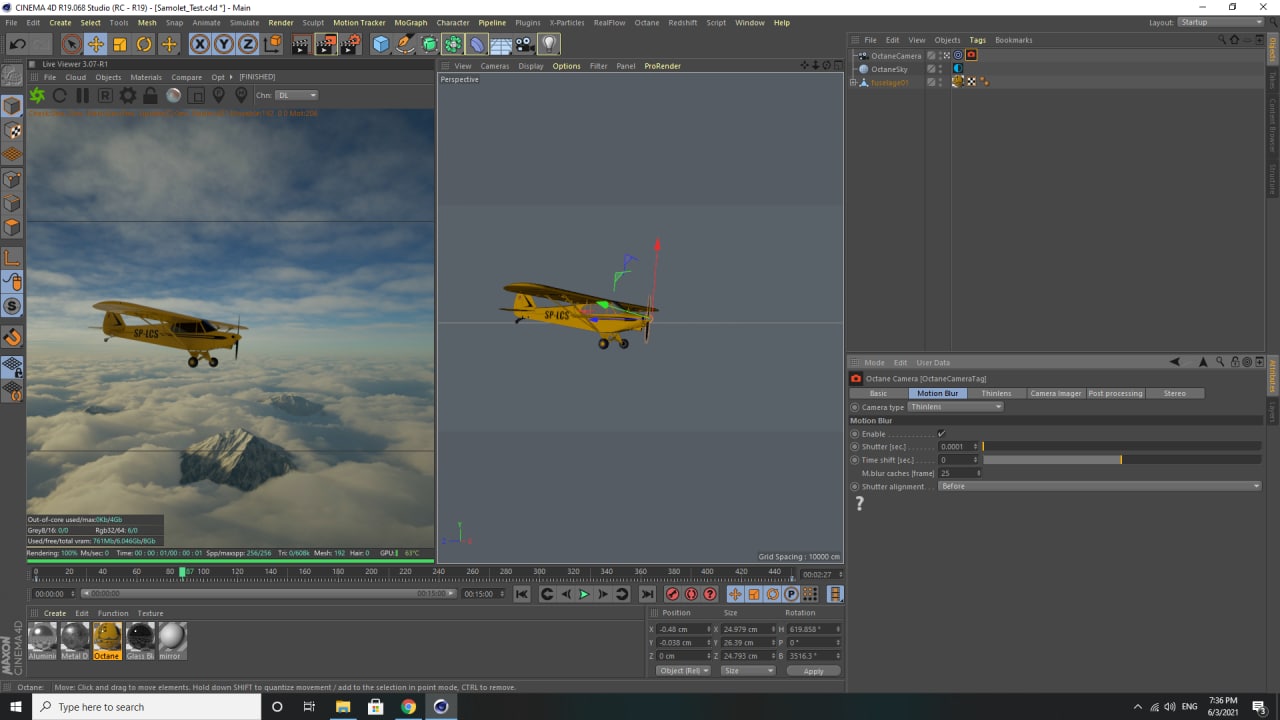Toggle Z-axis lock
Image resolution: width=1280 pixels, height=720 pixels.
247,44
